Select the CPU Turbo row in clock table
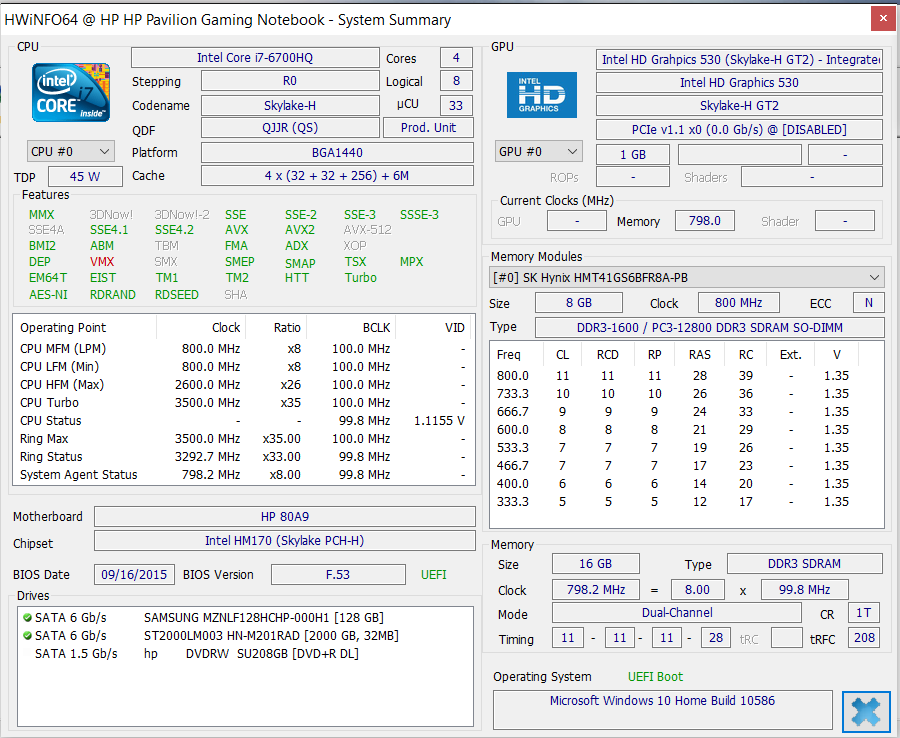The width and height of the screenshot is (900, 738). [x=240, y=403]
